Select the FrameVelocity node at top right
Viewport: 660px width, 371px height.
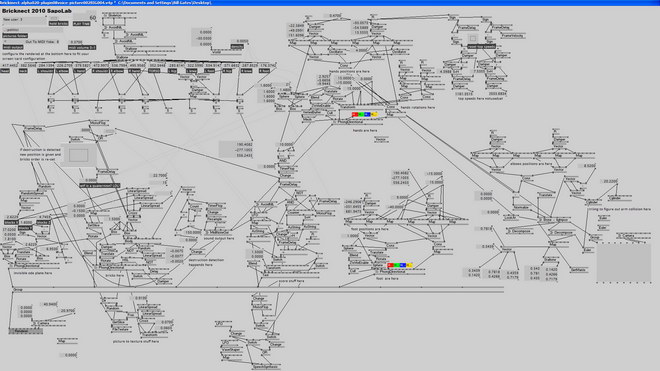tap(512, 36)
